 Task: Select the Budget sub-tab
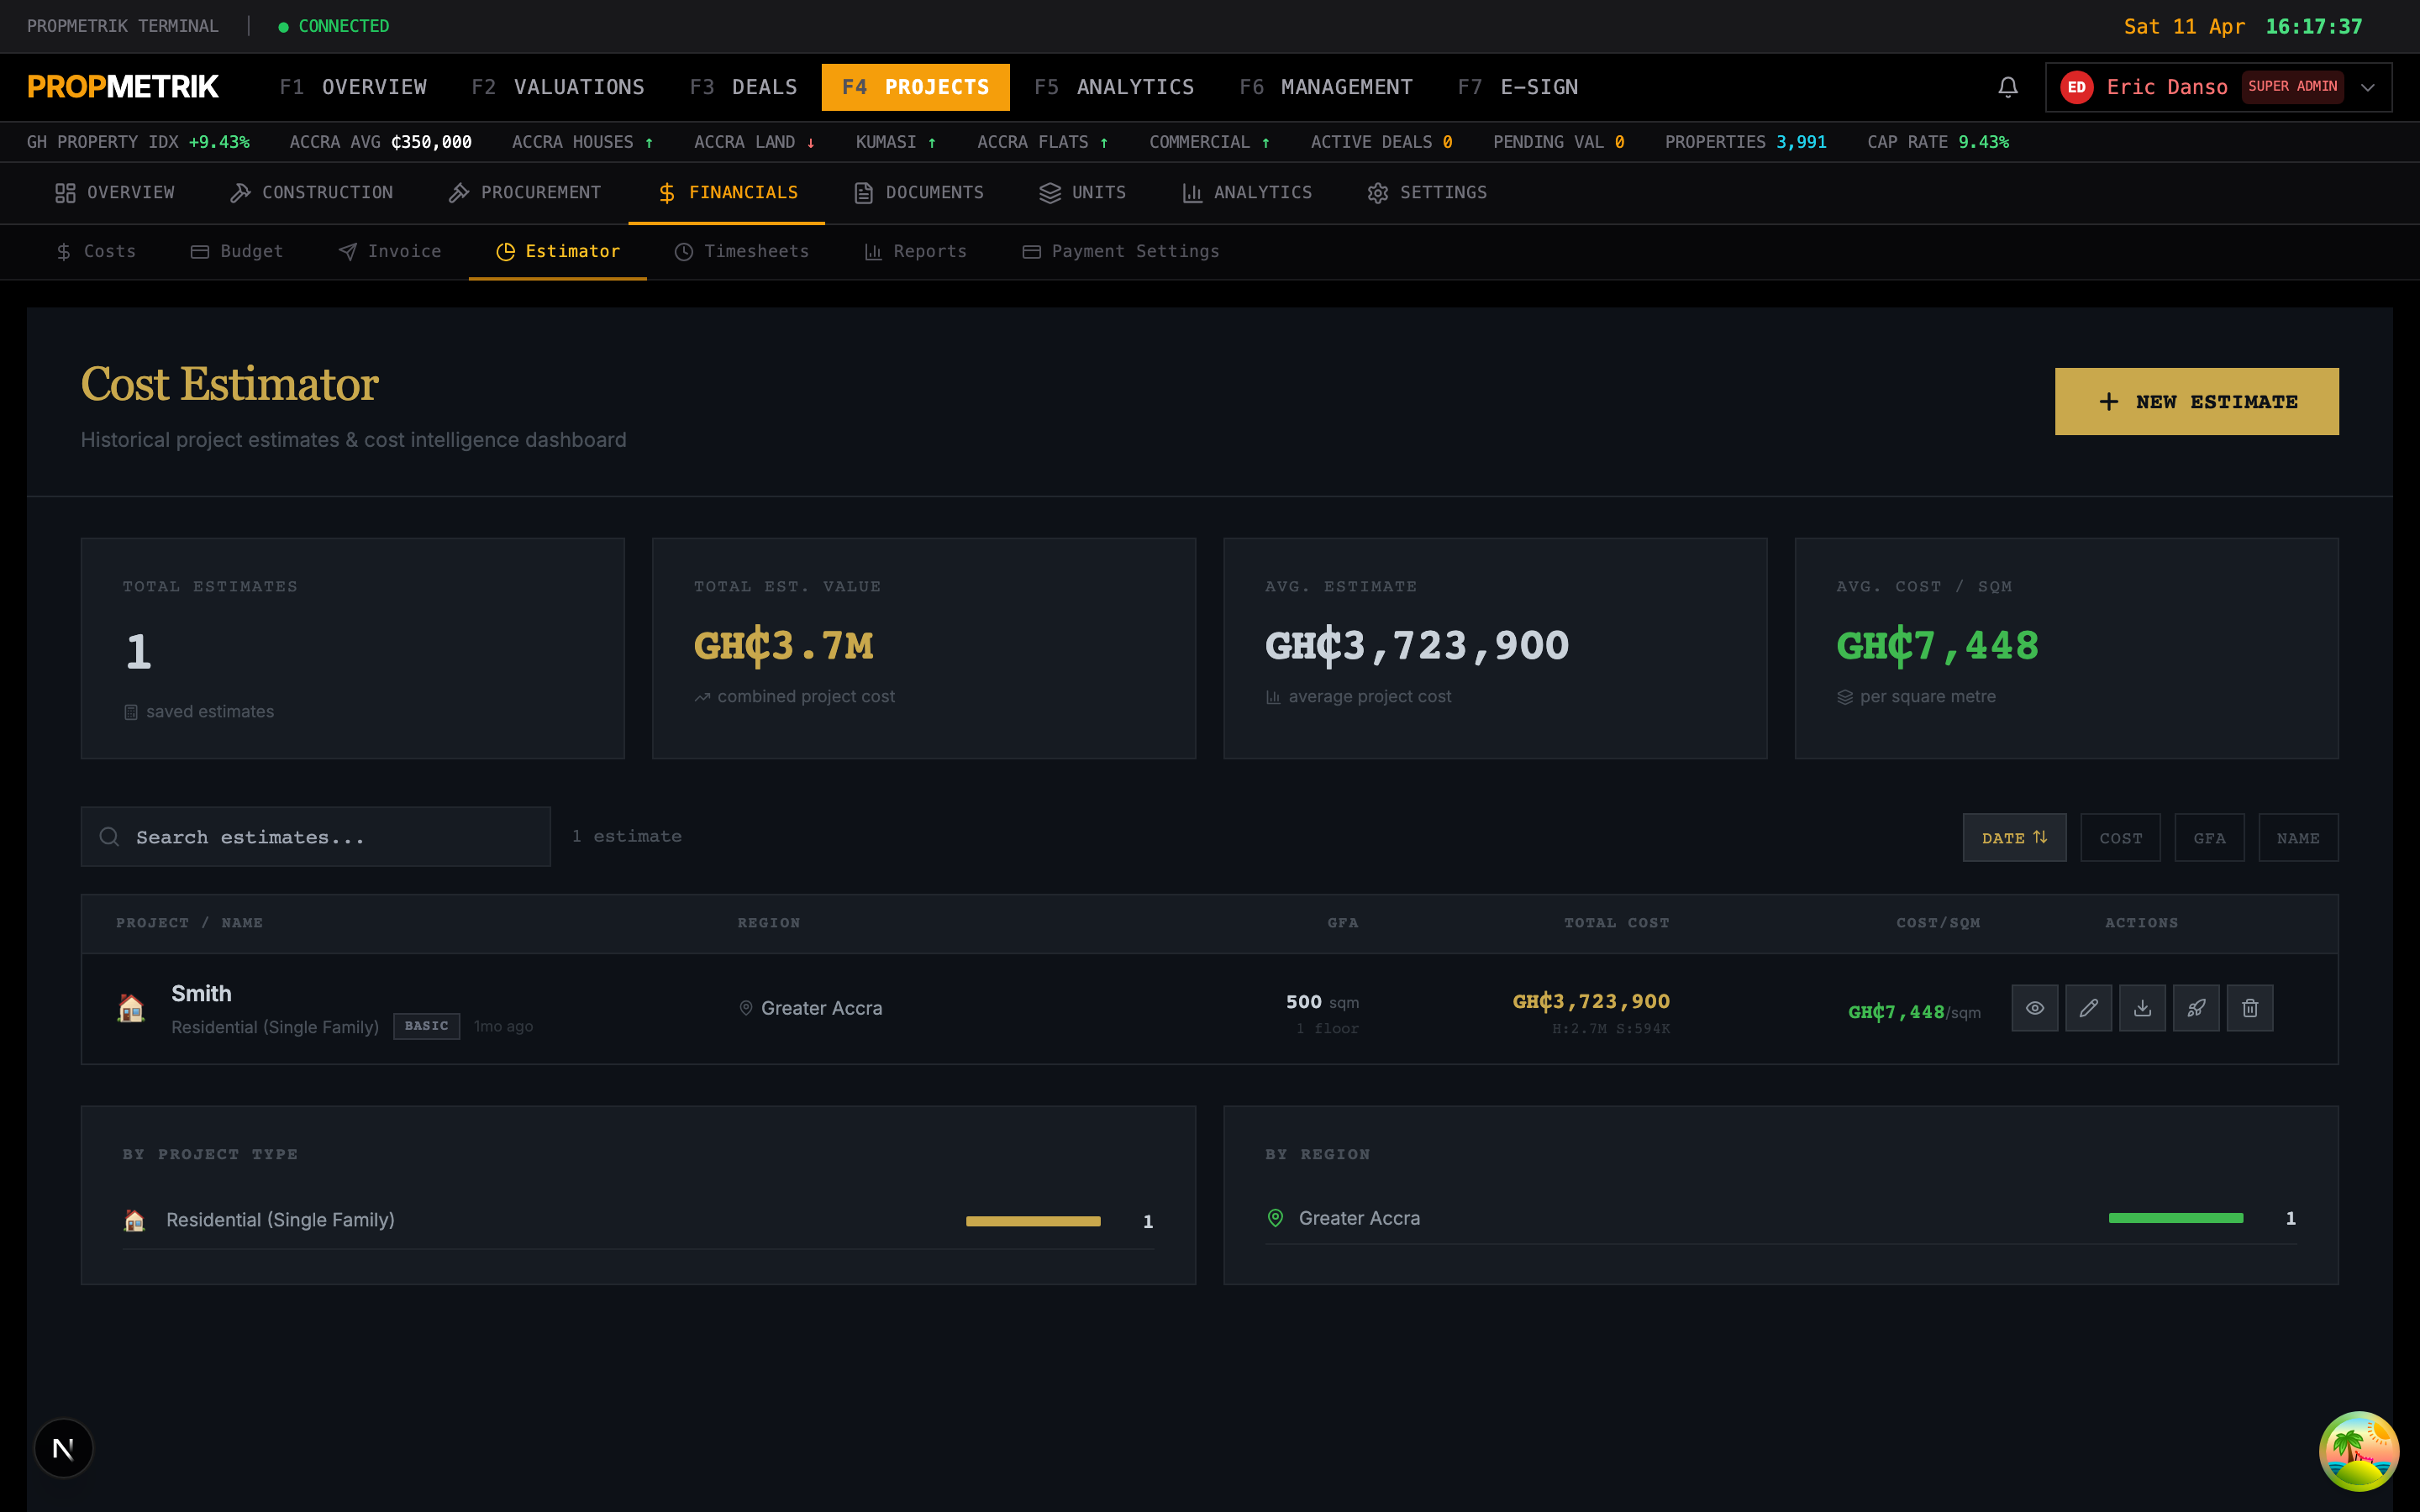click(237, 252)
